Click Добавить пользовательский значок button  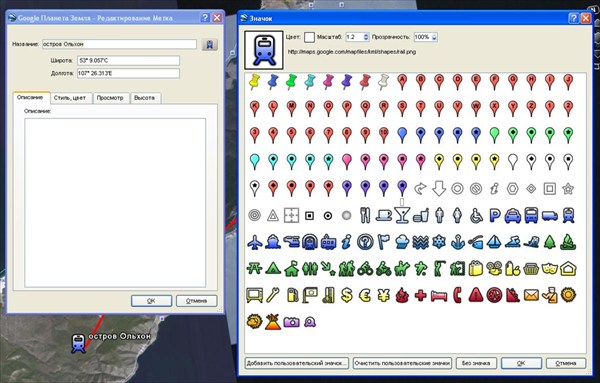point(297,363)
